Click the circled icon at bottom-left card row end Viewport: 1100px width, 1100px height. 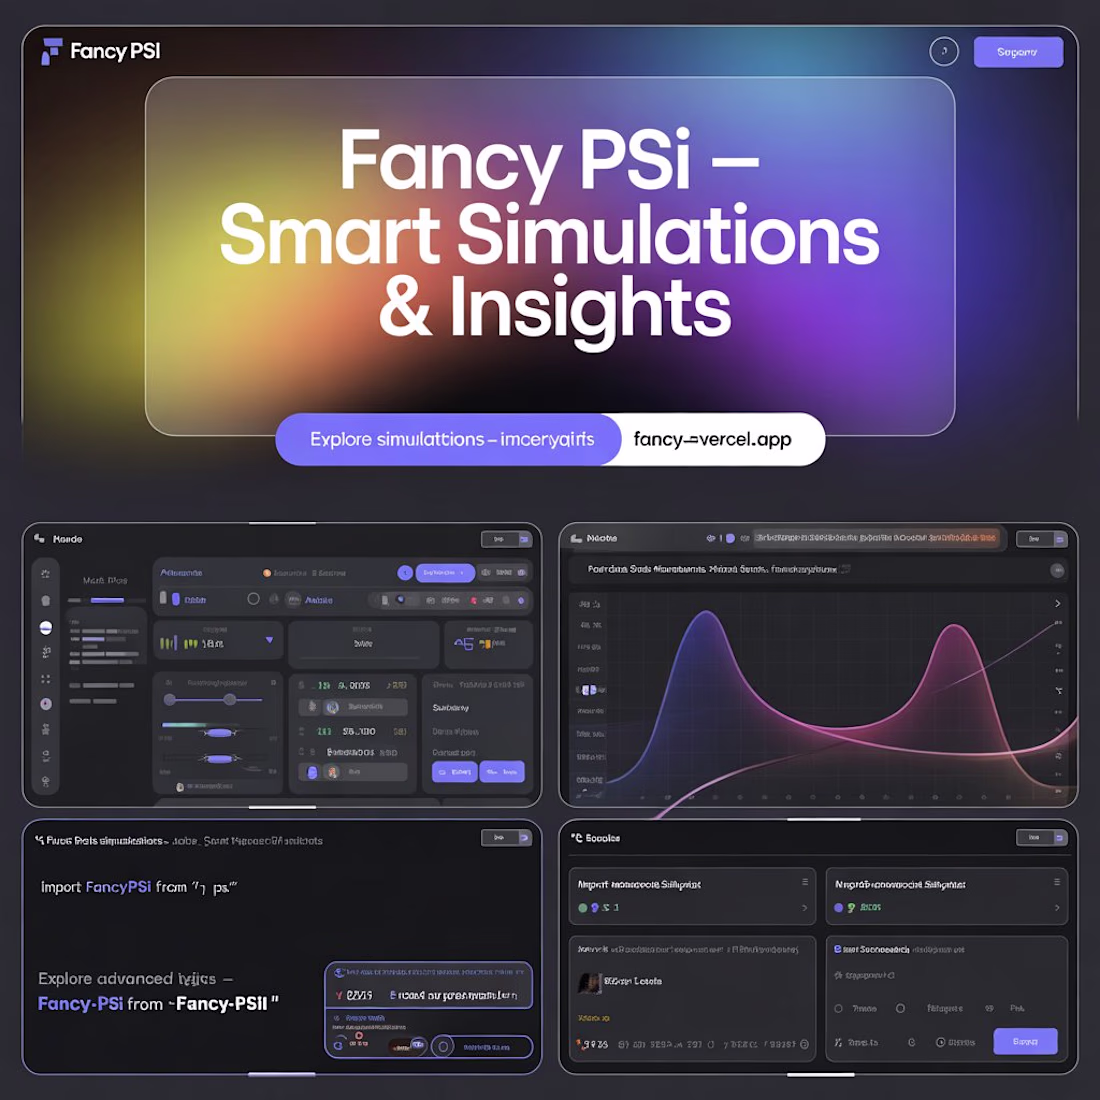pyautogui.click(x=805, y=1045)
